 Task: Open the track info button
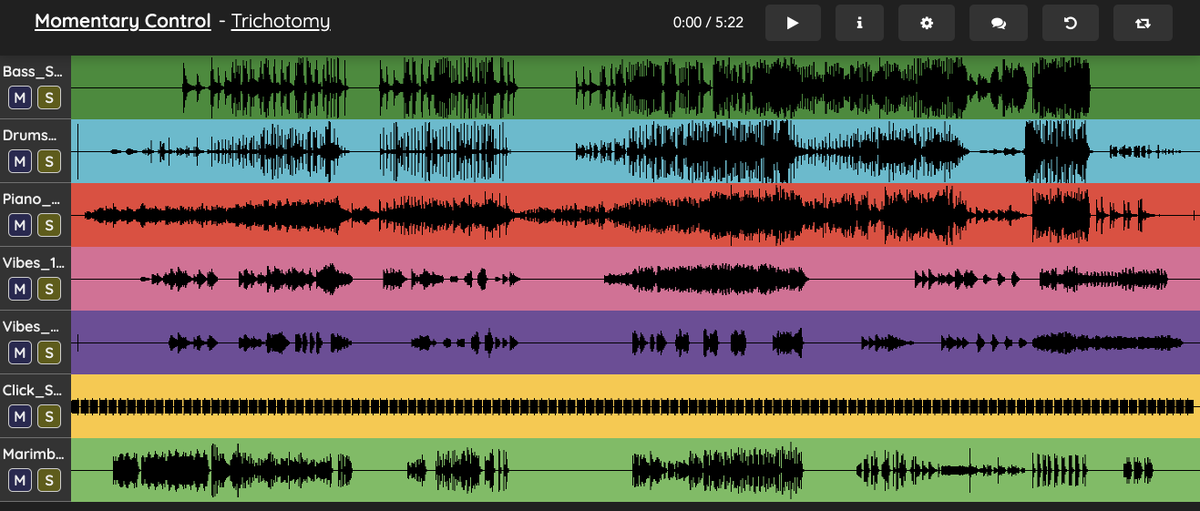tap(860, 23)
